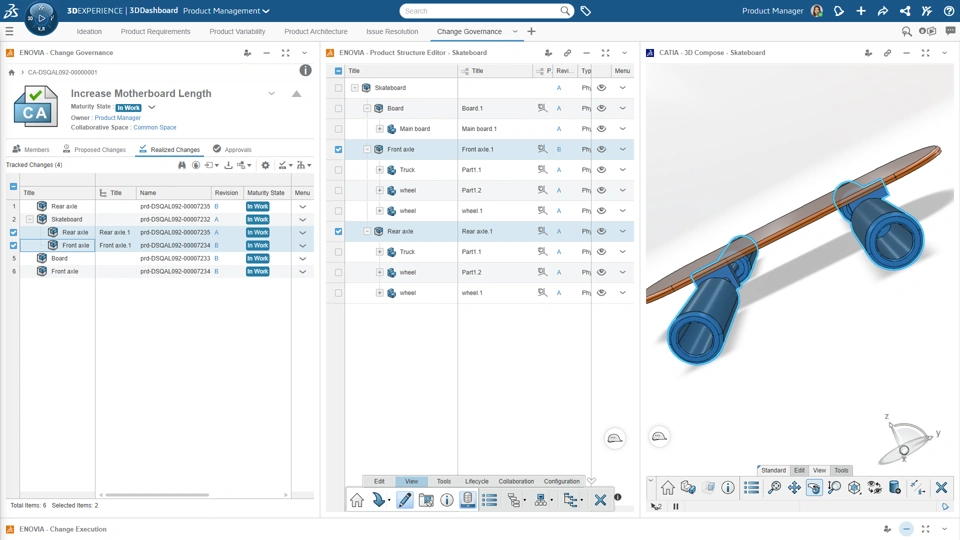Viewport: 960px width, 540px height.
Task: Pause using the button below 3D Compose toolbar
Action: click(x=676, y=506)
